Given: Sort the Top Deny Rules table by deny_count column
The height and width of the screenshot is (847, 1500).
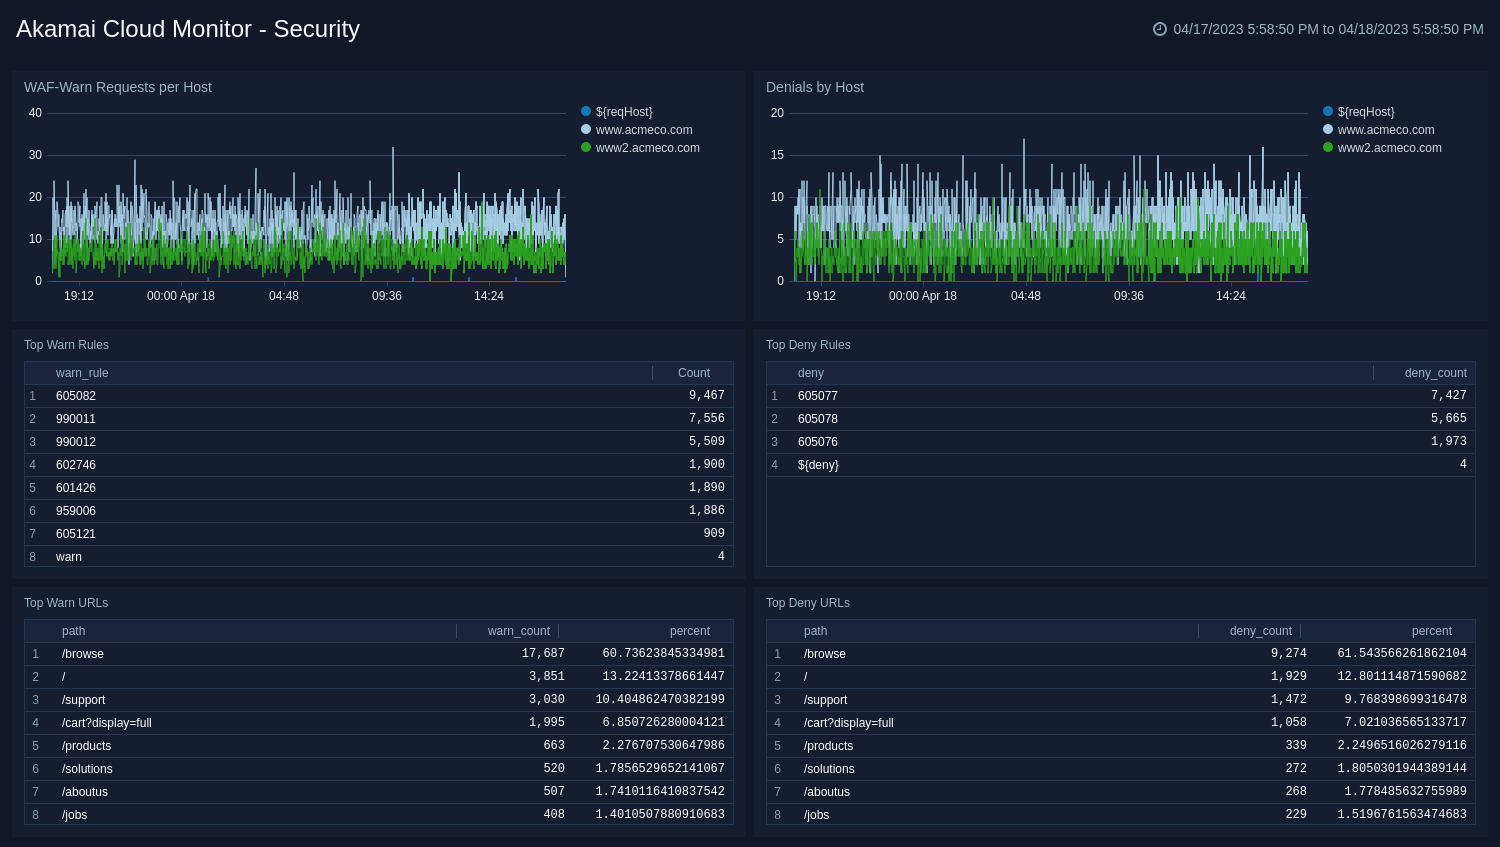Looking at the screenshot, I should tap(1435, 372).
